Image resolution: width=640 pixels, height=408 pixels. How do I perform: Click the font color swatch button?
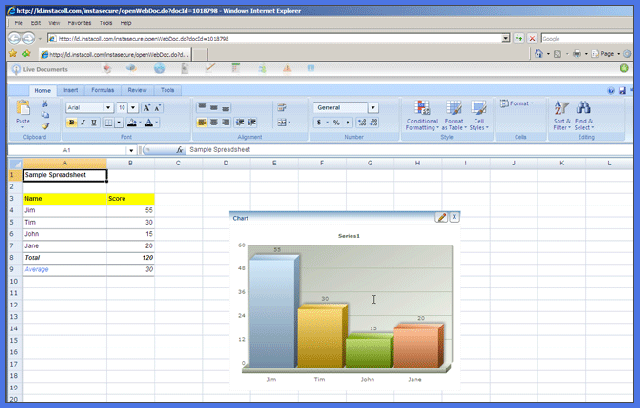(149, 123)
